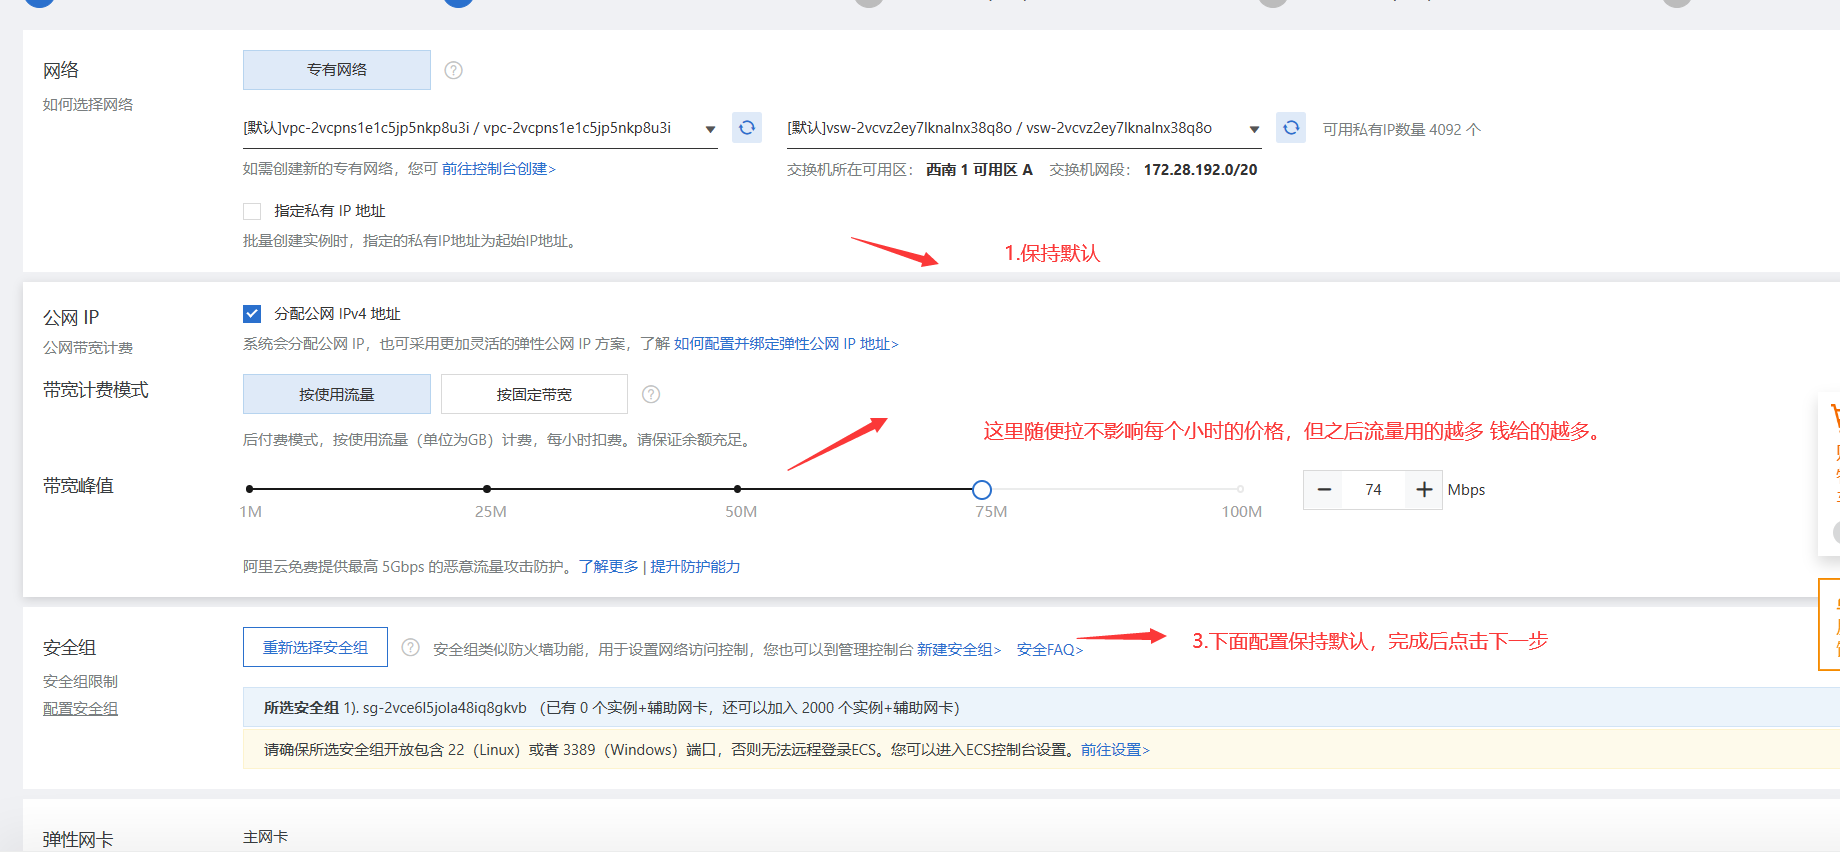Open the vSwitch dropdown list

click(x=1024, y=129)
